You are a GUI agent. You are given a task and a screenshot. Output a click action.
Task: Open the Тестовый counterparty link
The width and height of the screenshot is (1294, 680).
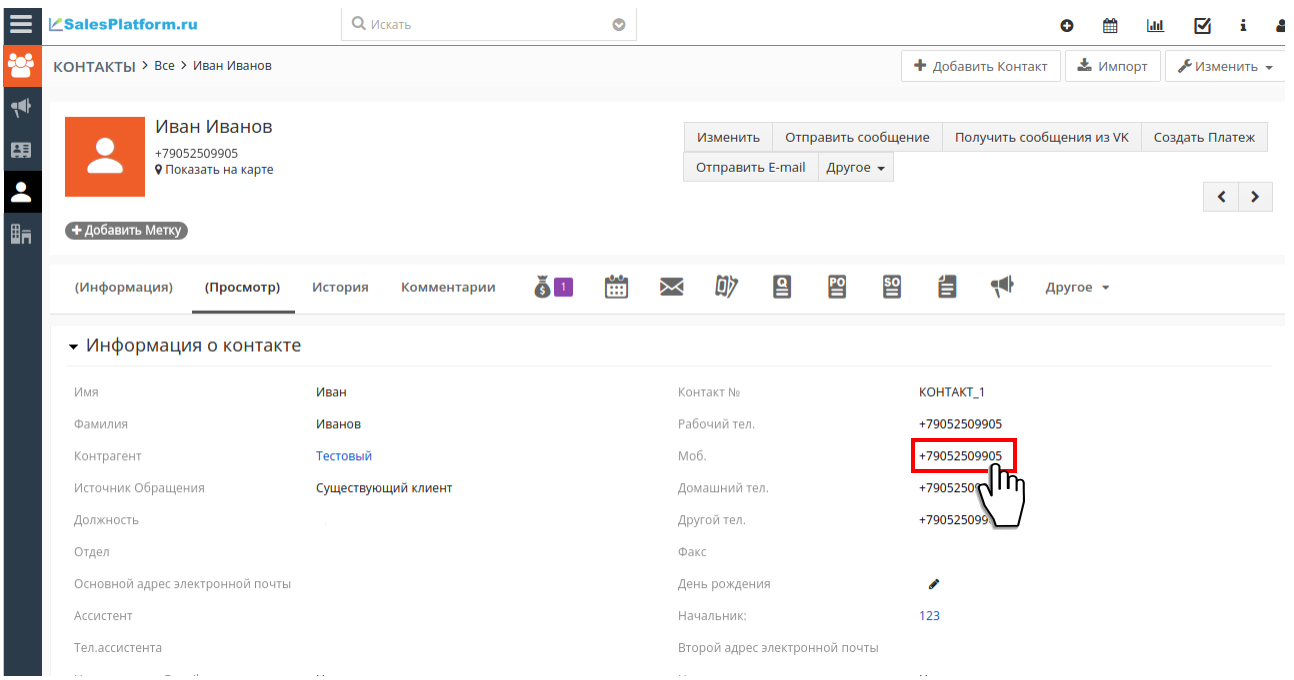pyautogui.click(x=344, y=456)
